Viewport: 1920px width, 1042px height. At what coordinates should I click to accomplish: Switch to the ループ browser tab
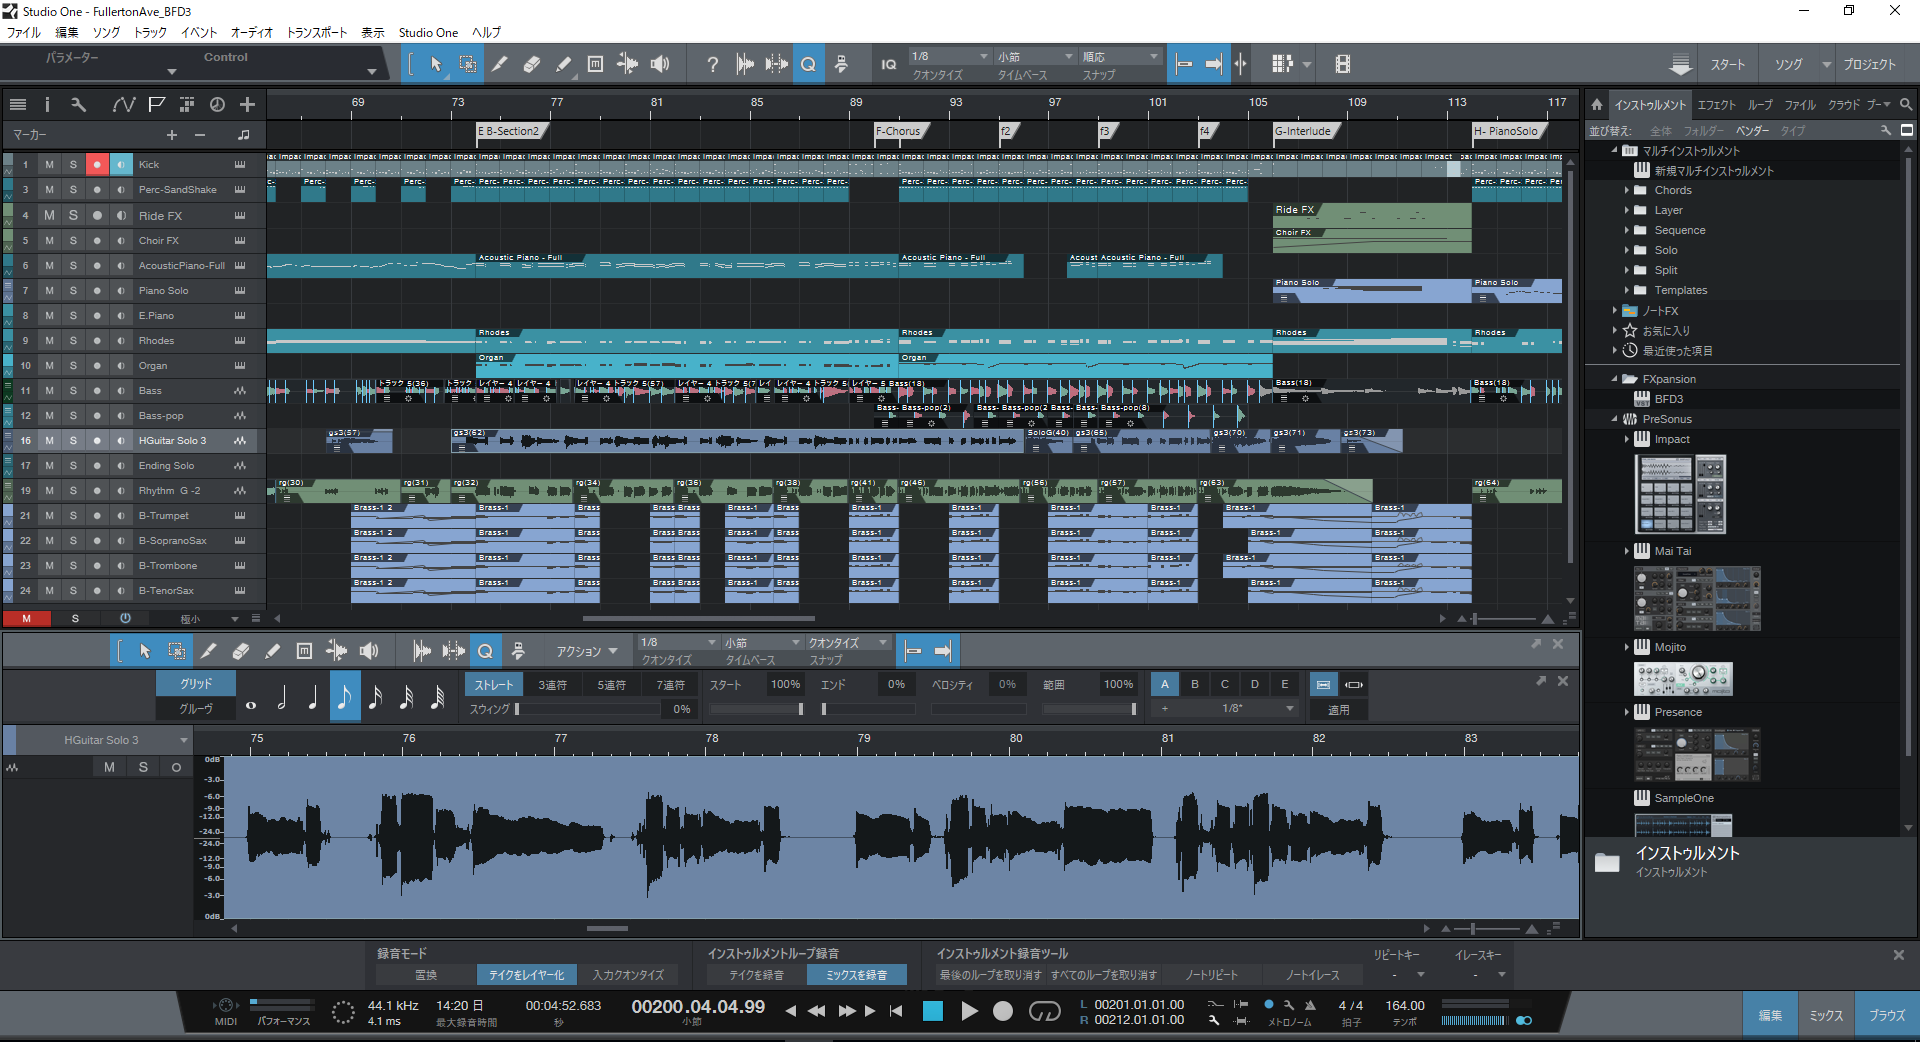tap(1760, 104)
